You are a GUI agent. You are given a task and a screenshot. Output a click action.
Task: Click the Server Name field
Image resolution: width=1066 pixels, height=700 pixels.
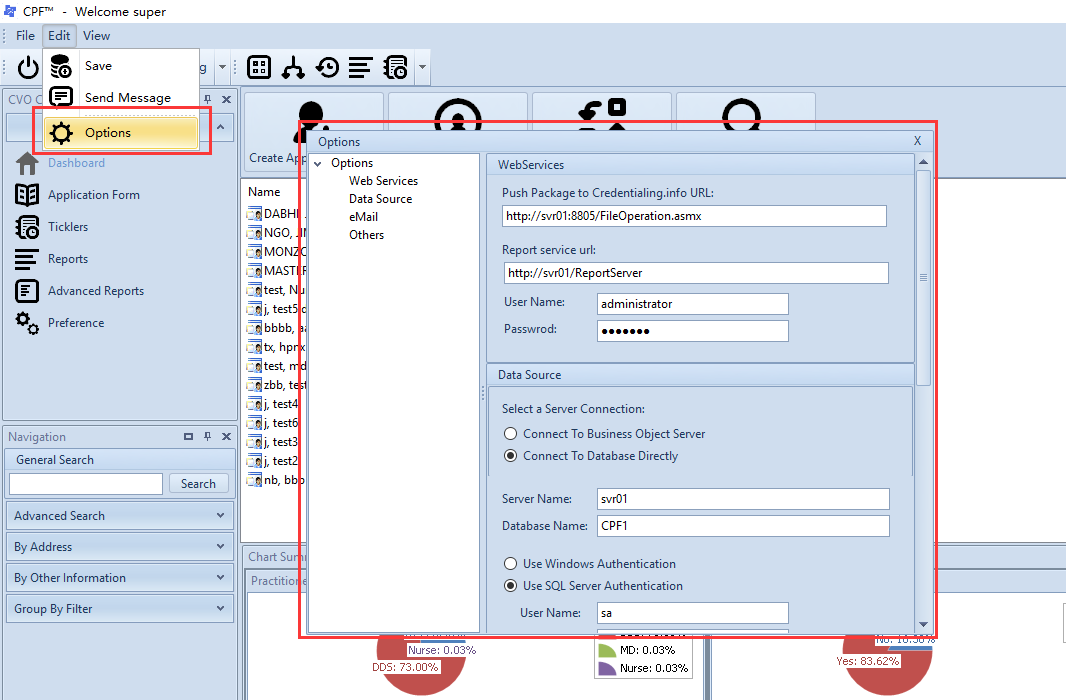click(743, 499)
